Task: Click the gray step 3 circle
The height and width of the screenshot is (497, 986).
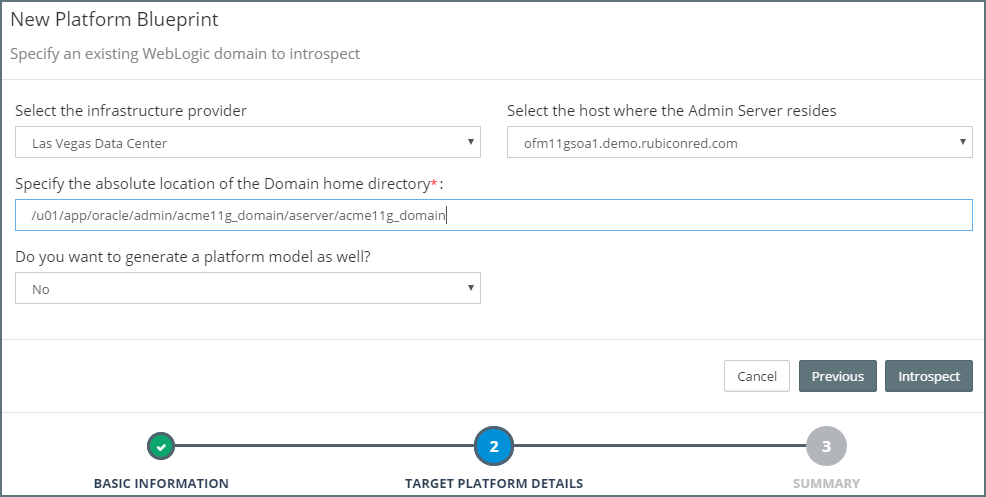Action: tap(826, 446)
